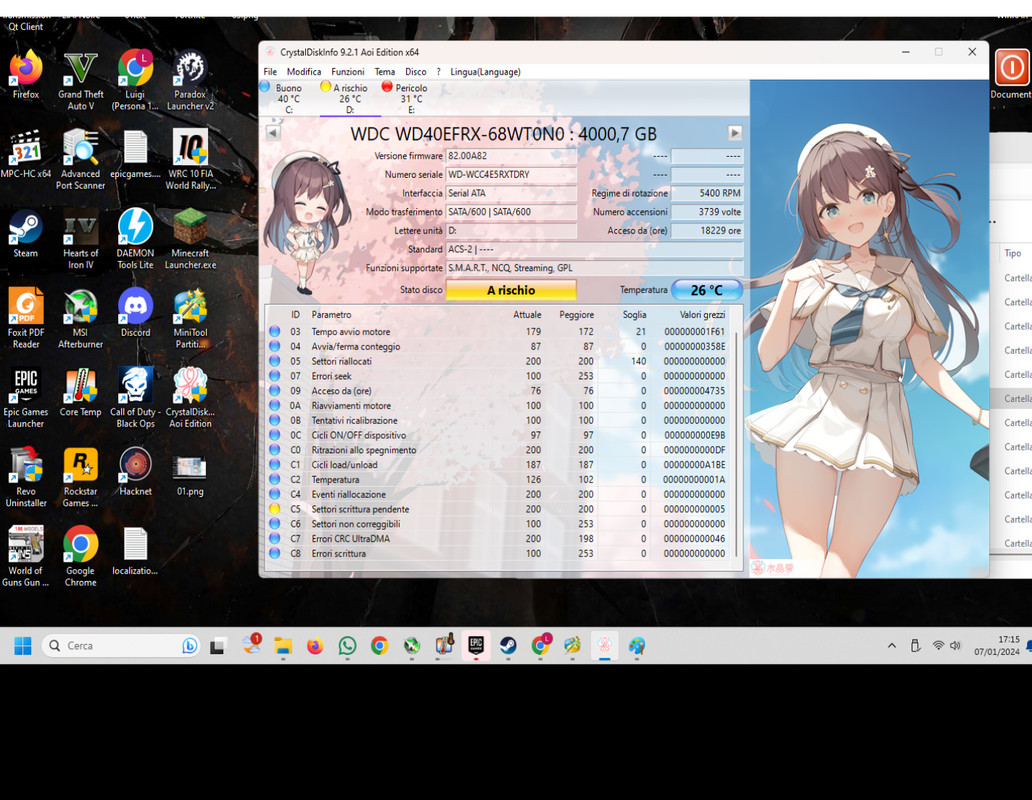Go to previous disk with left arrow
Image resolution: width=1032 pixels, height=800 pixels.
coord(272,133)
